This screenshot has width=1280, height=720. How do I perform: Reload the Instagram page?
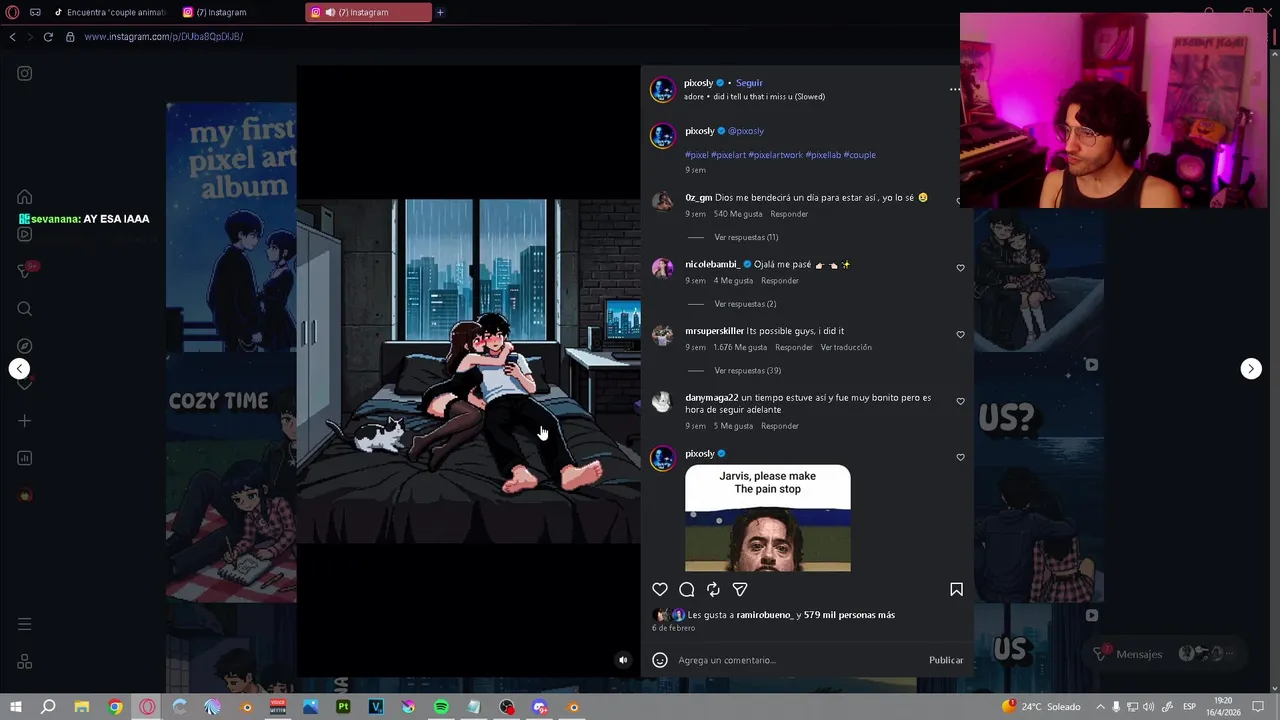pos(47,37)
